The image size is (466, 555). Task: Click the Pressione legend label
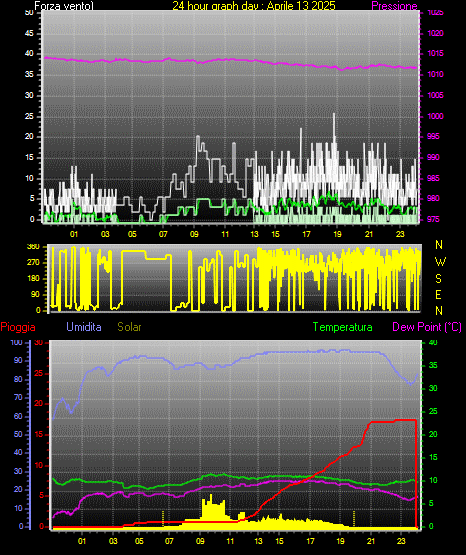(x=394, y=6)
